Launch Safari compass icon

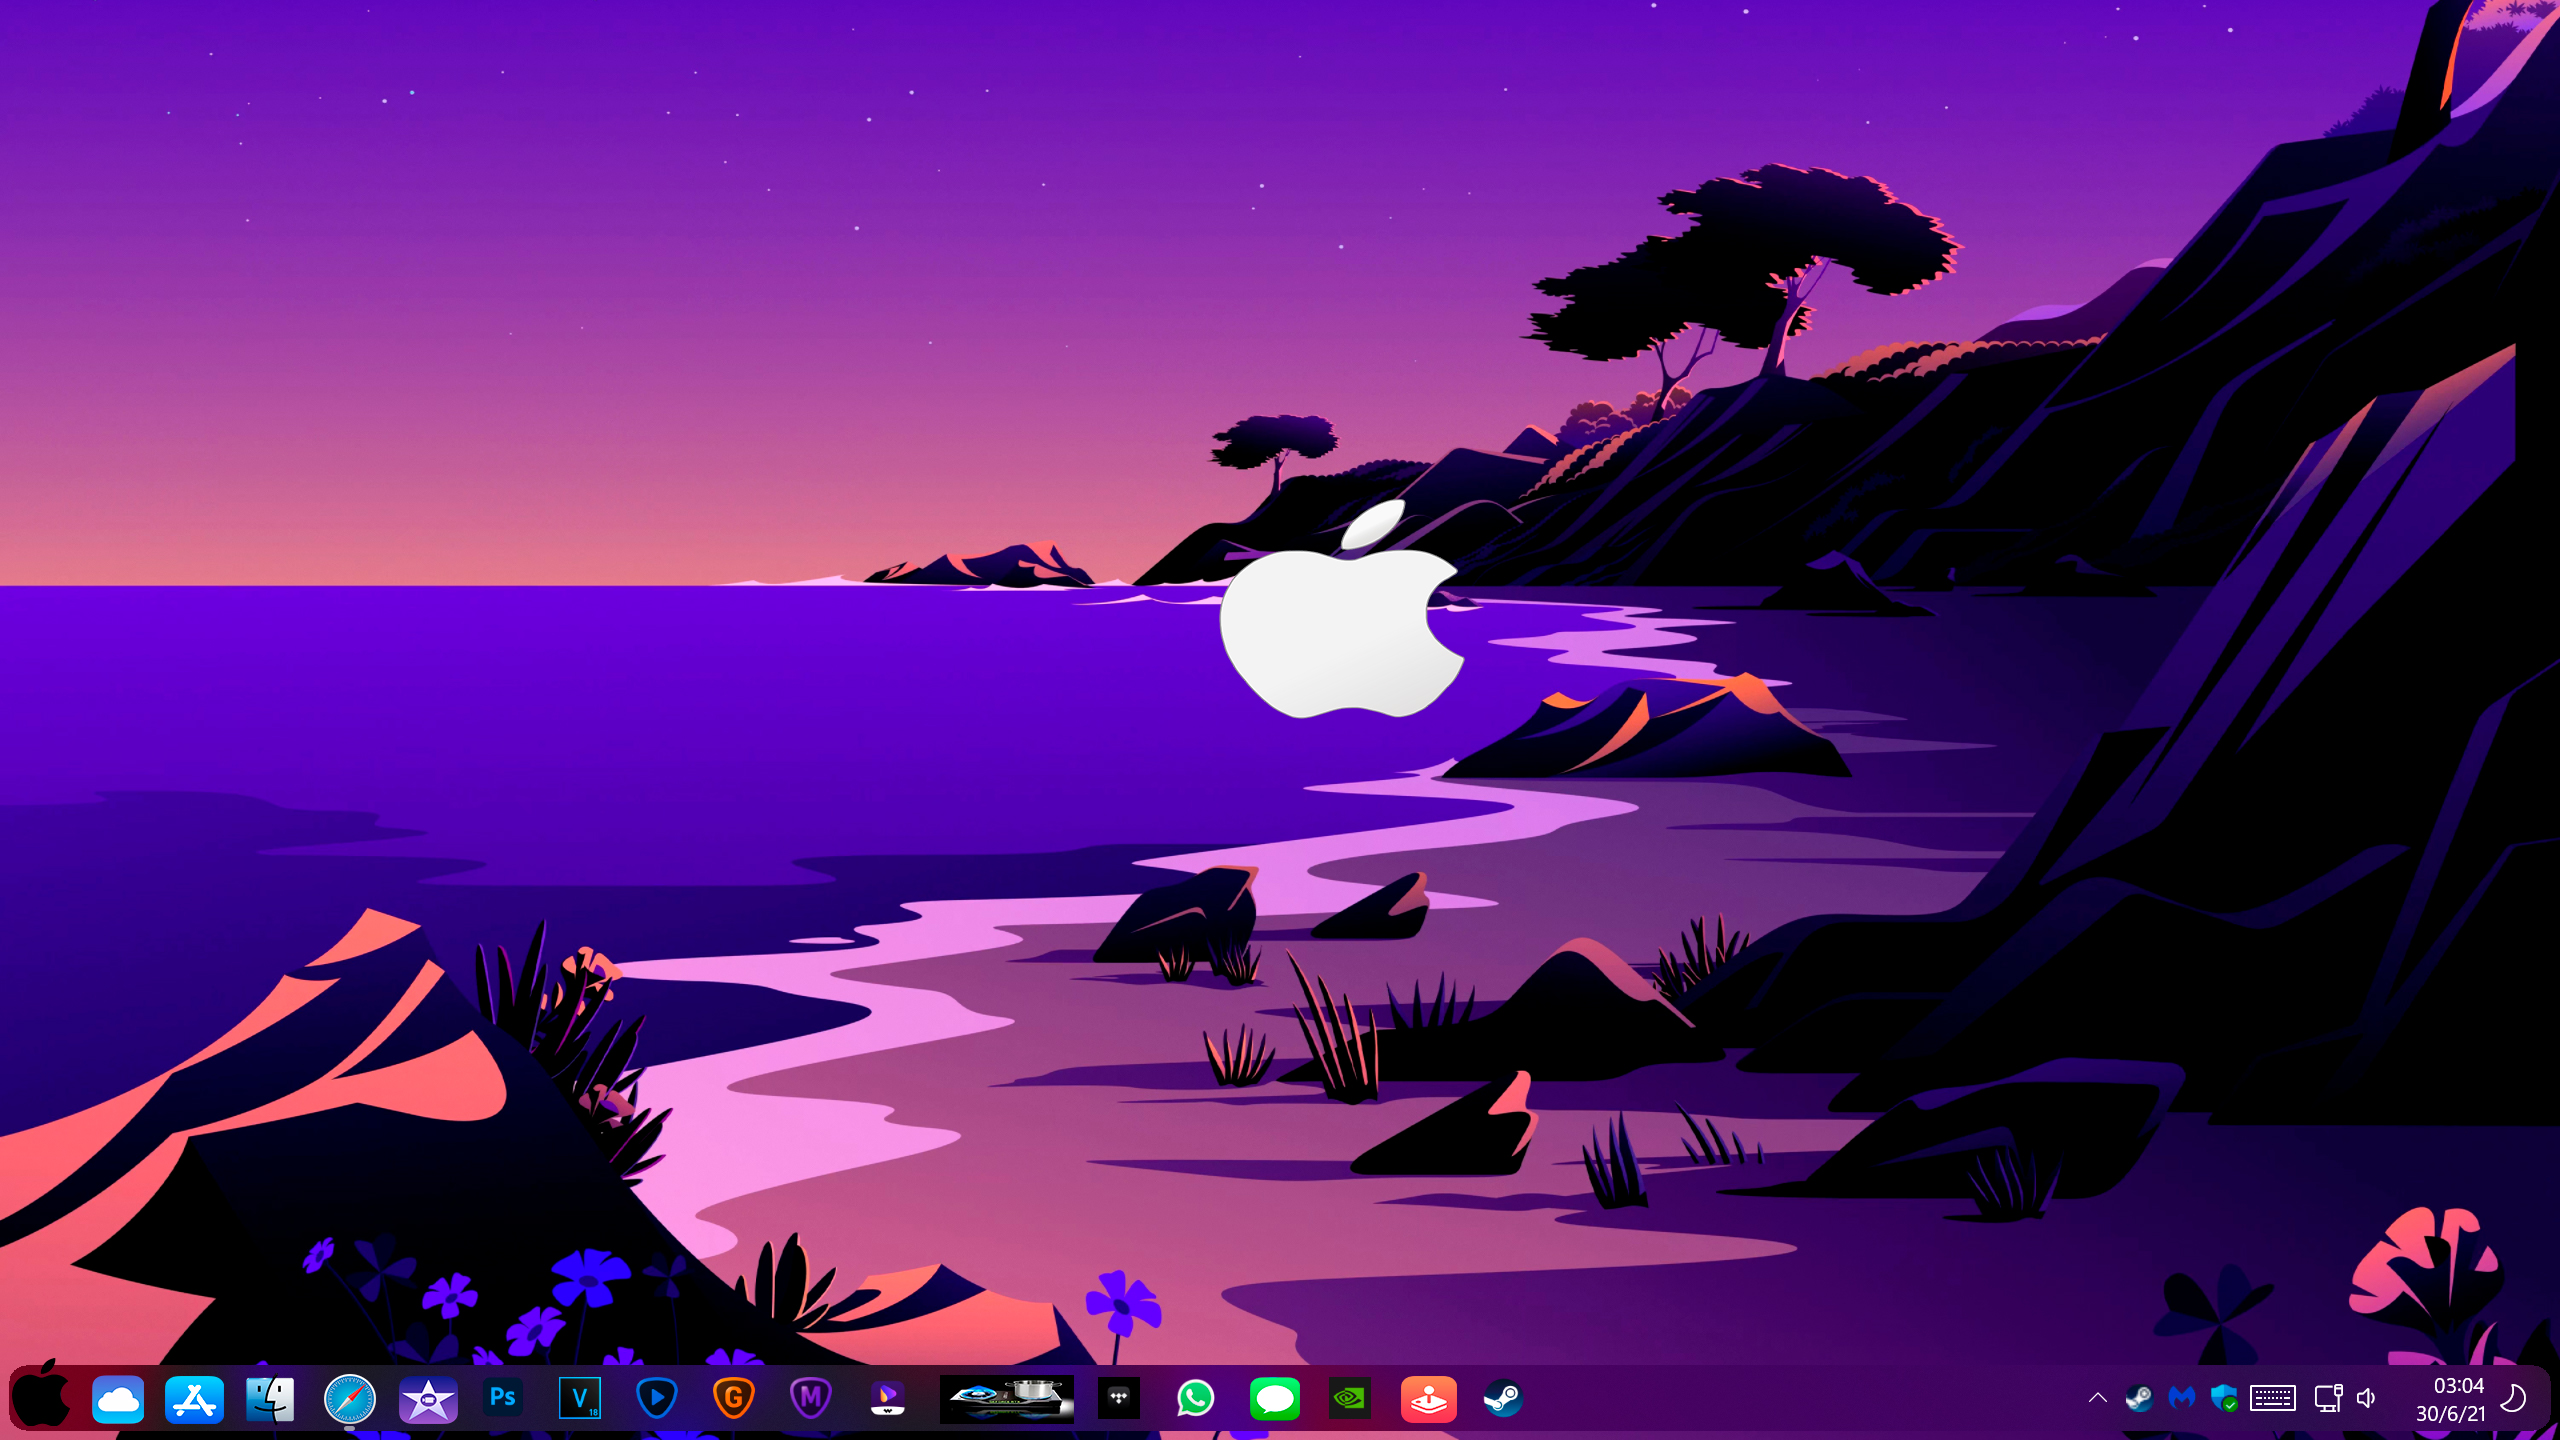[349, 1399]
